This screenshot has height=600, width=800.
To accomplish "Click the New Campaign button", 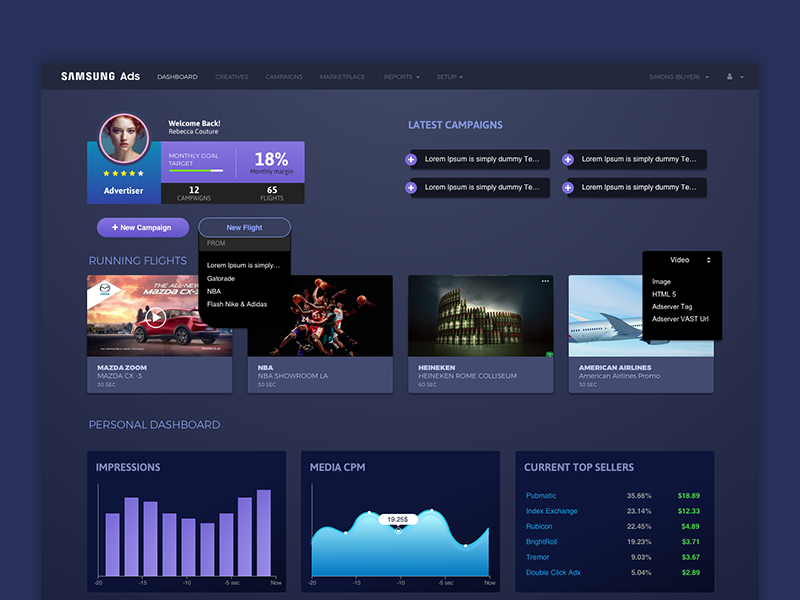I will [x=143, y=228].
